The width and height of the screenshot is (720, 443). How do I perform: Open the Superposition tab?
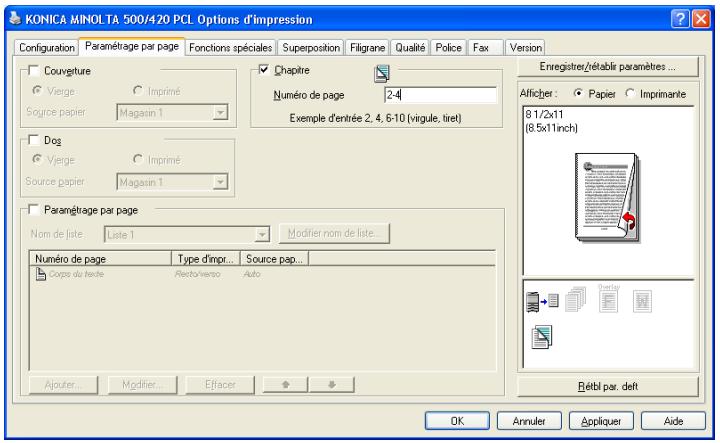coord(311,48)
